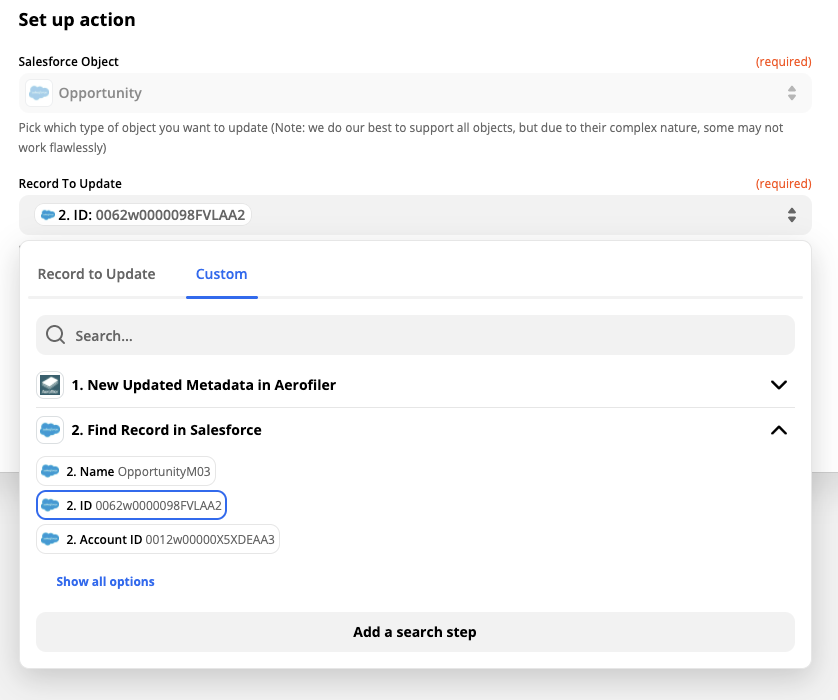Collapse the Find Record in Salesforce section
Viewport: 838px width, 700px height.
coord(779,430)
